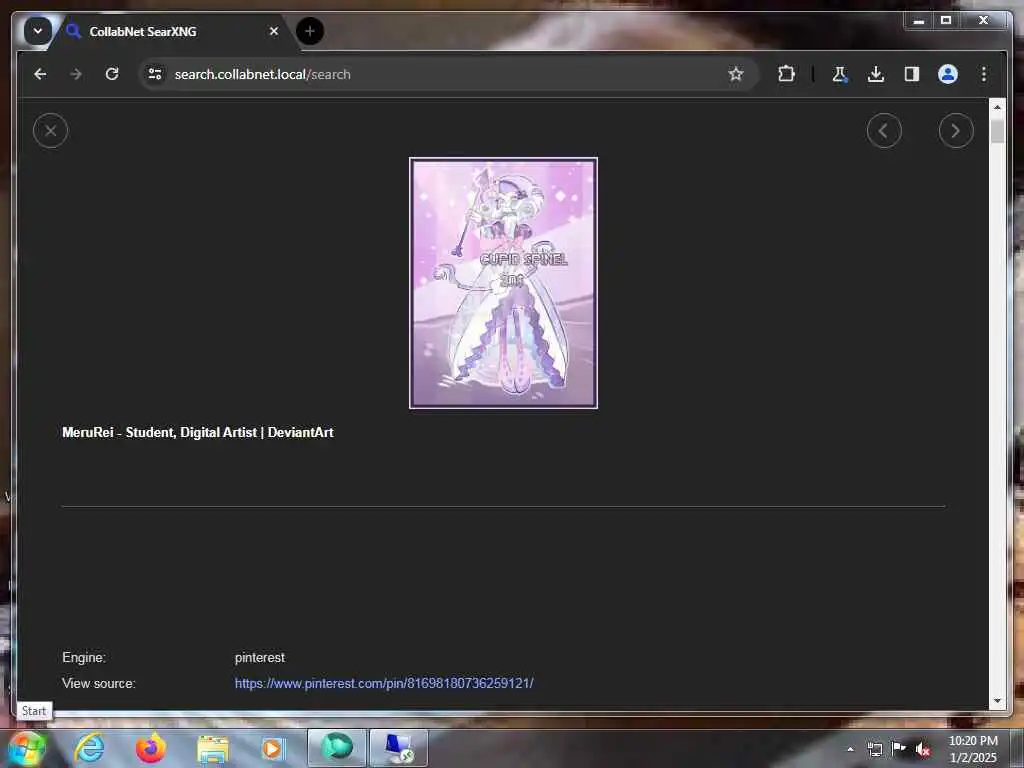Bookmark this page with the star

pos(735,74)
